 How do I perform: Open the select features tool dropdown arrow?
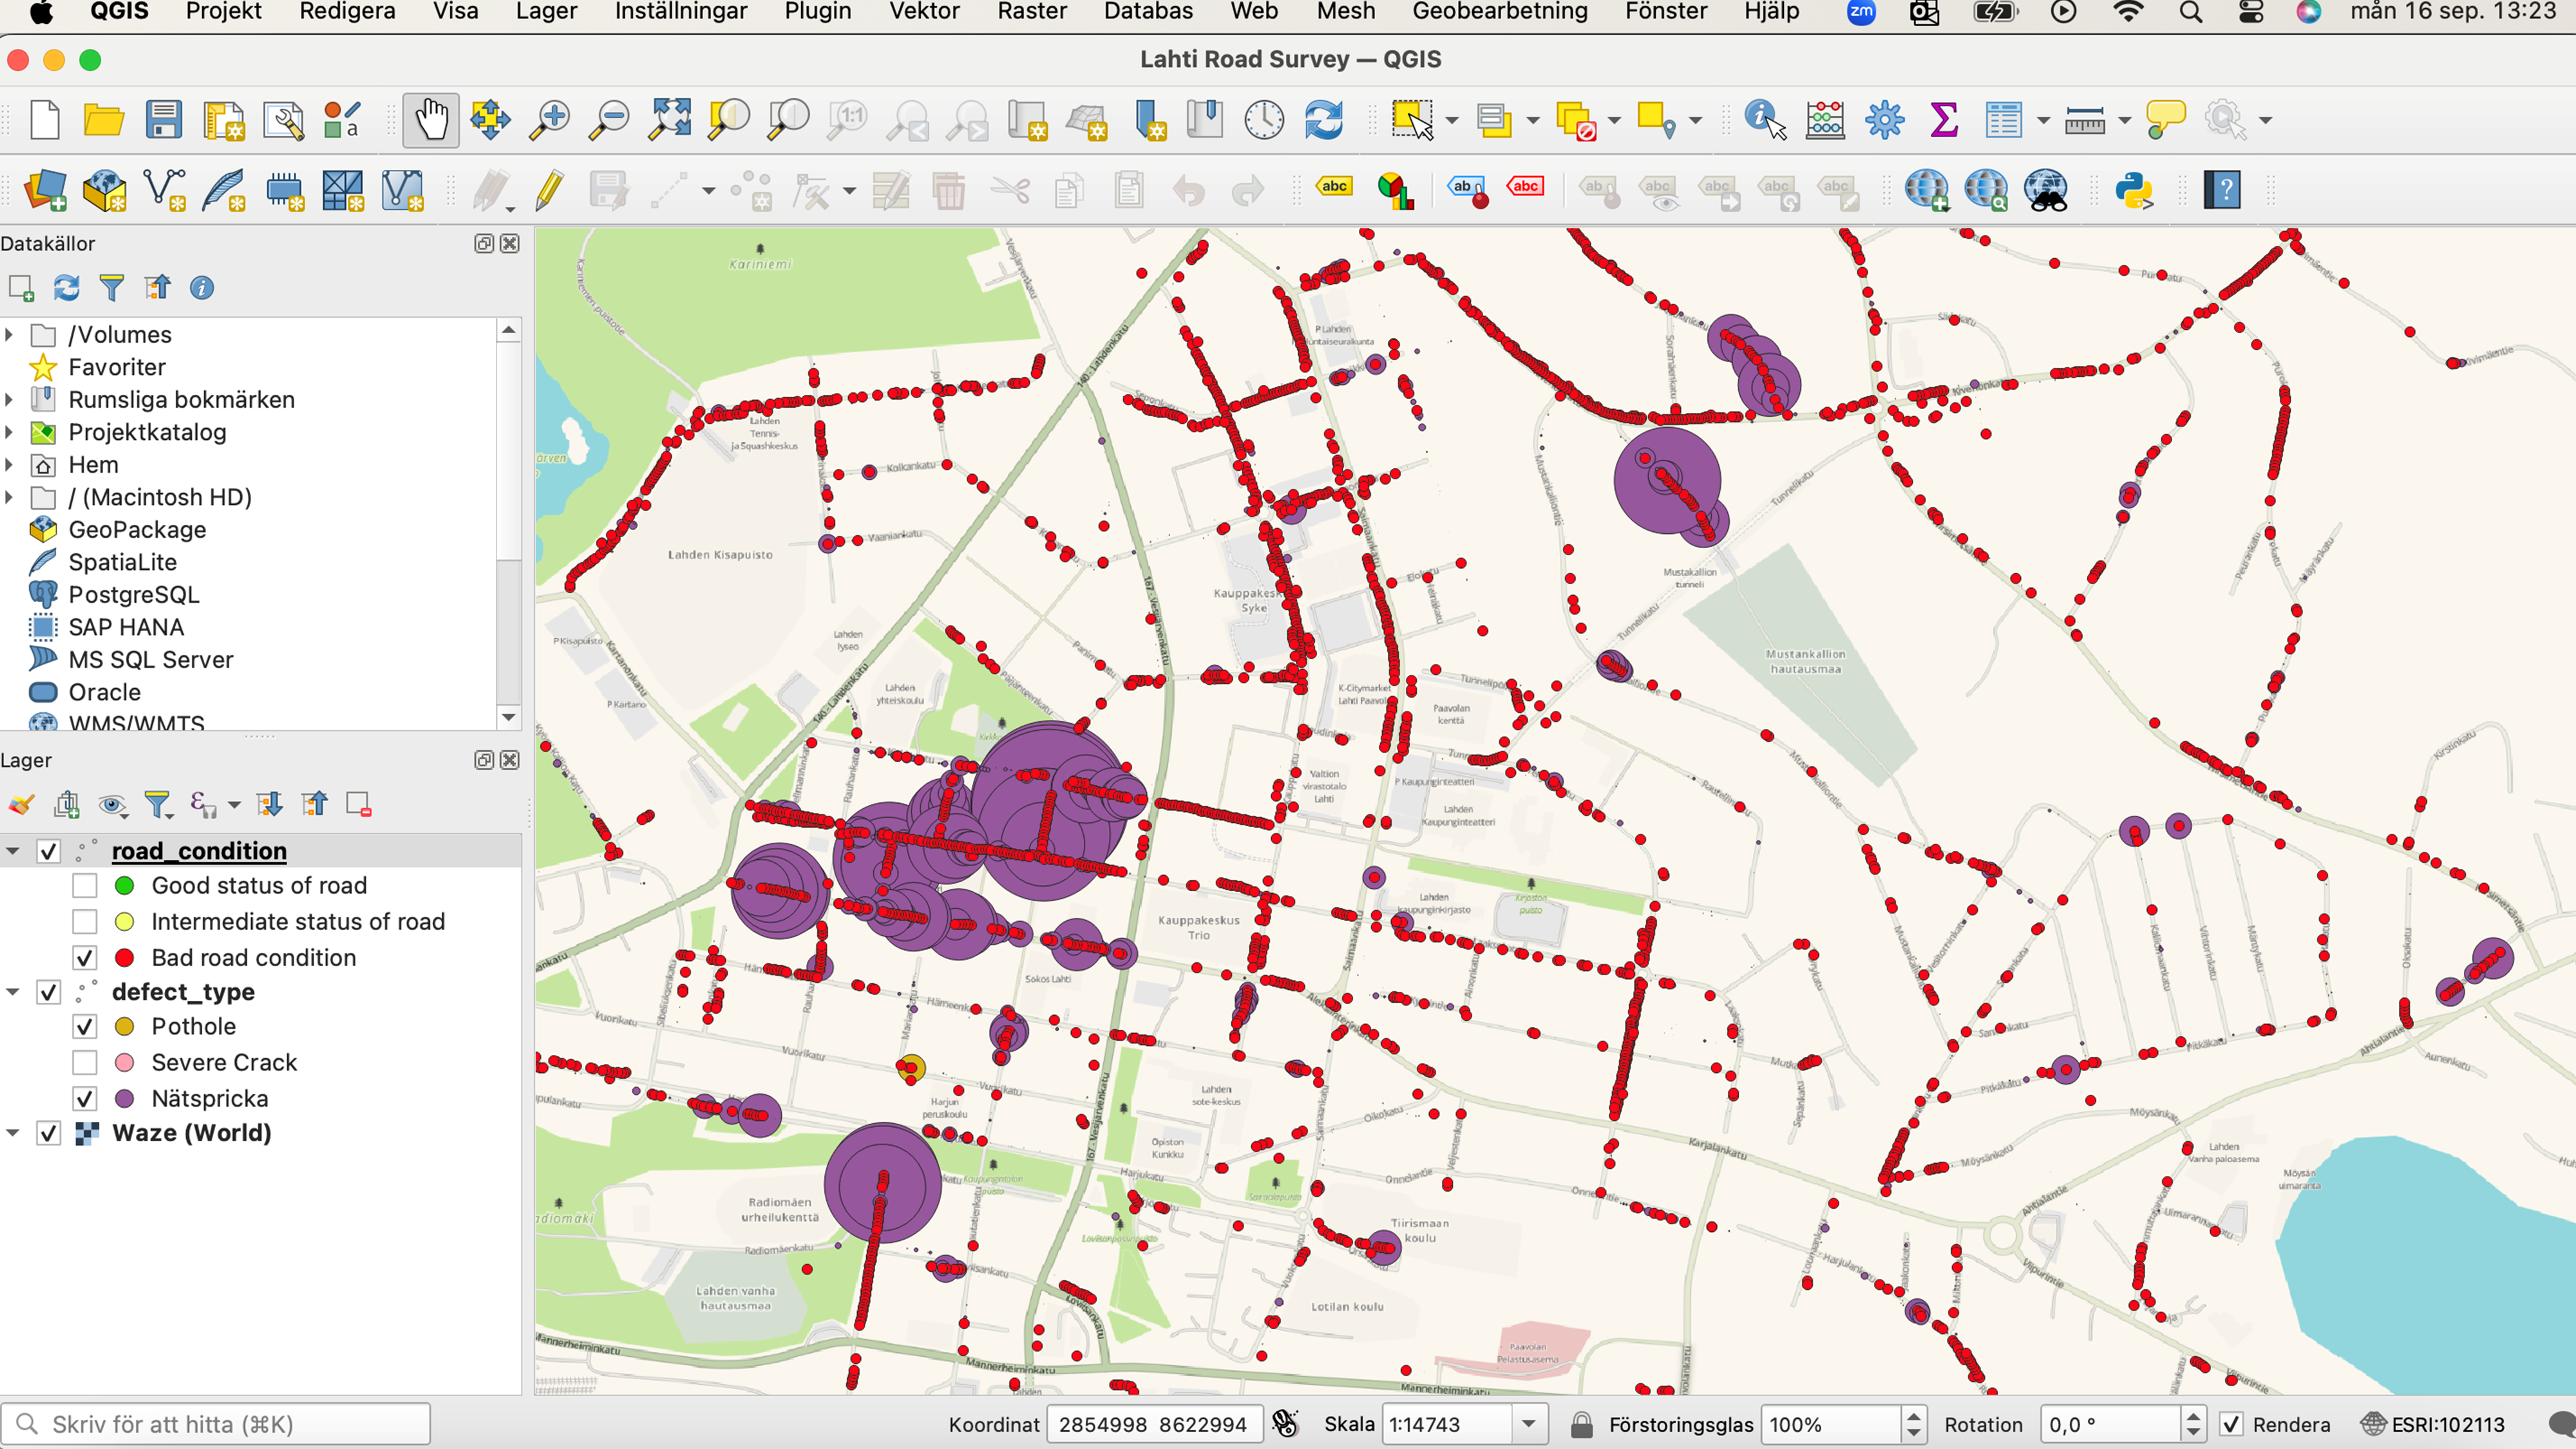click(x=1452, y=121)
